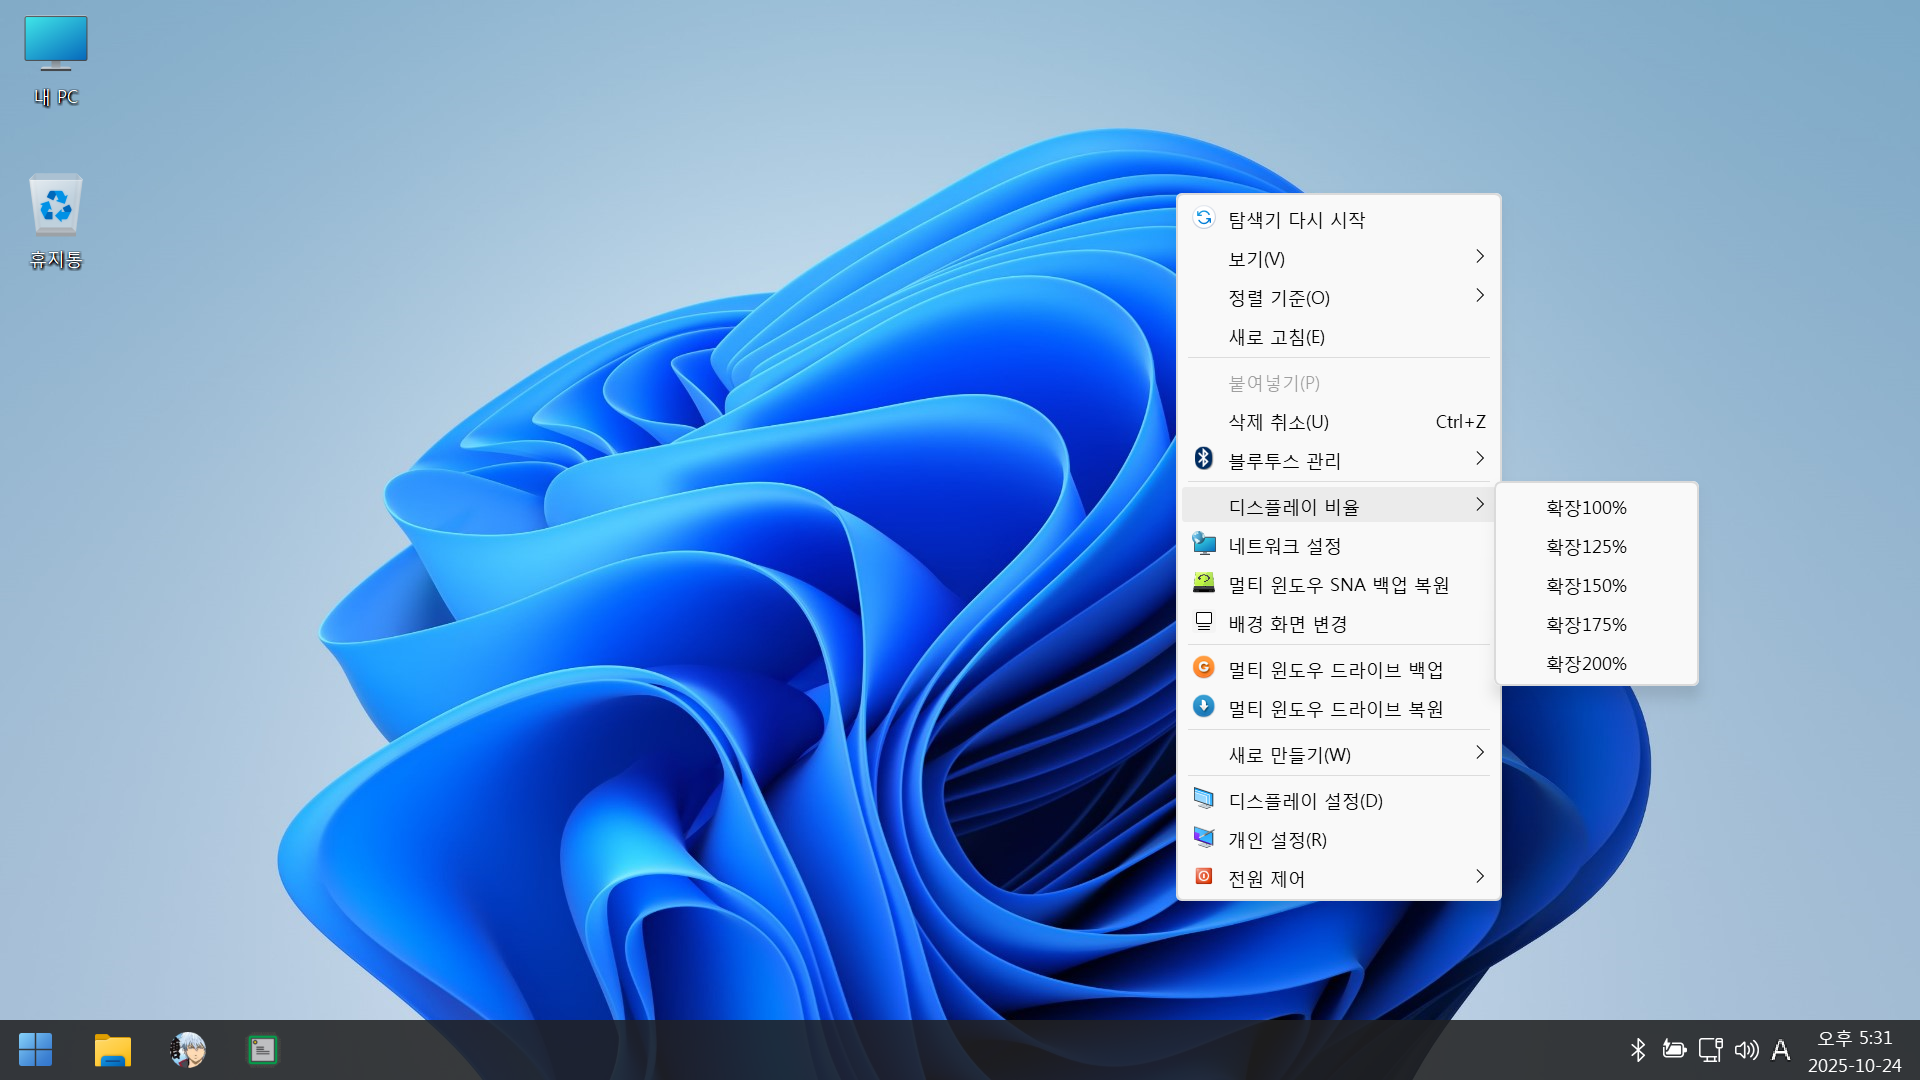The width and height of the screenshot is (1920, 1080).
Task: Click the Windows Start button
Action: (36, 1050)
